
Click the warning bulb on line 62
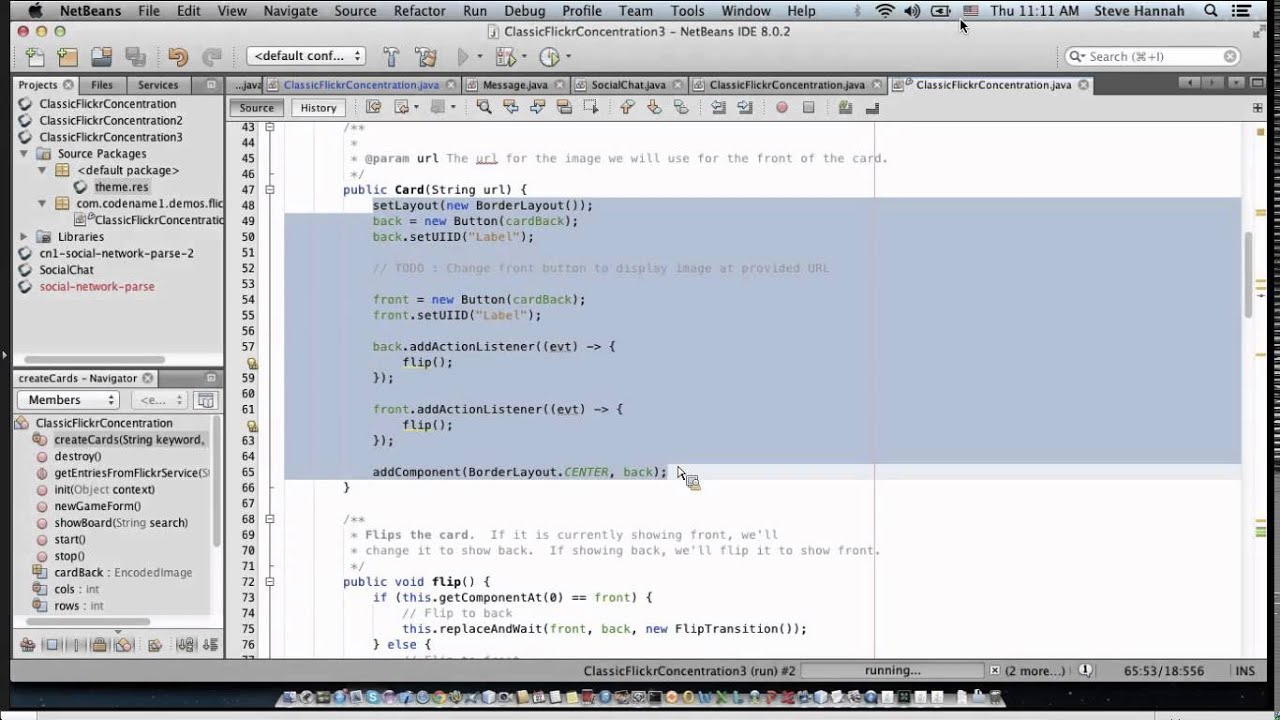(x=252, y=425)
